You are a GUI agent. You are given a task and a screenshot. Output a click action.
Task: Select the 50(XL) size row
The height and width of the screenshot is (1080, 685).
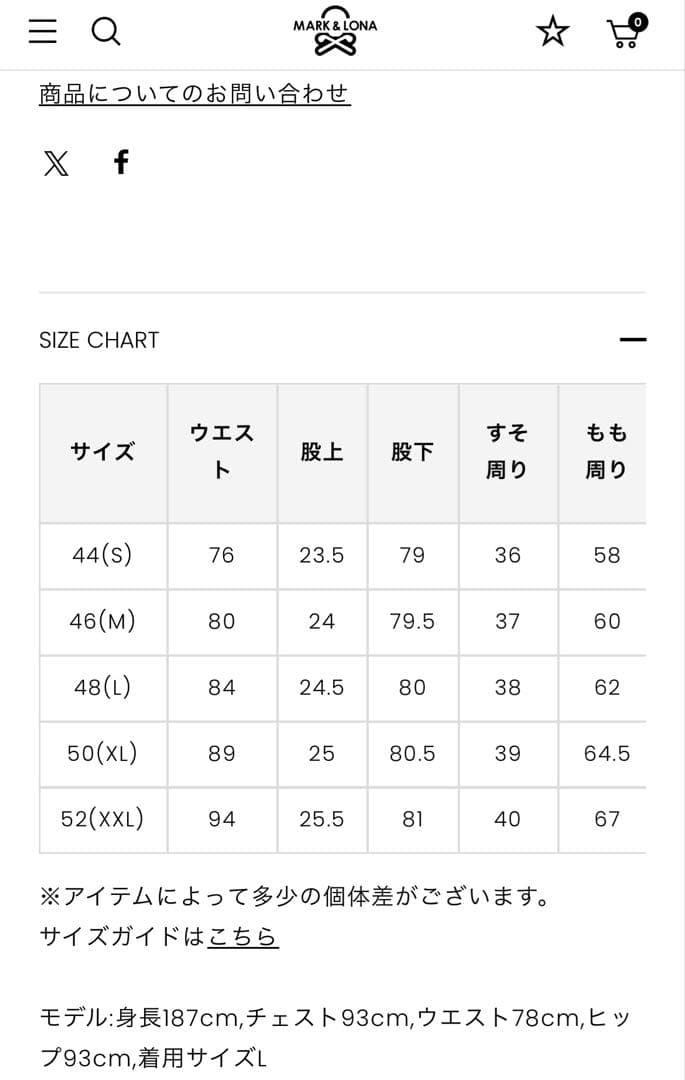click(102, 753)
